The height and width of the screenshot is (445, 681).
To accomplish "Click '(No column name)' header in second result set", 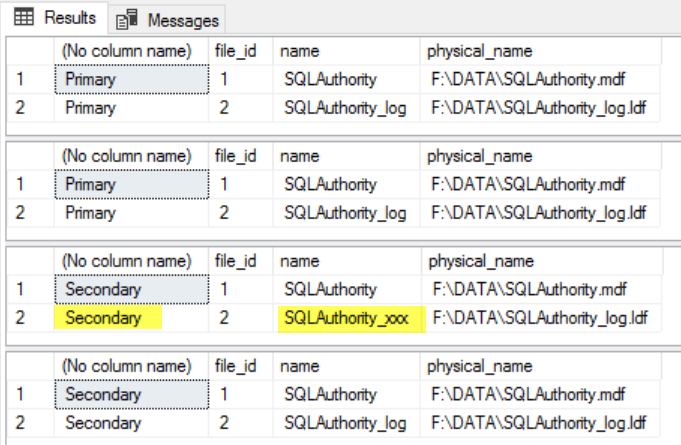I will click(131, 156).
